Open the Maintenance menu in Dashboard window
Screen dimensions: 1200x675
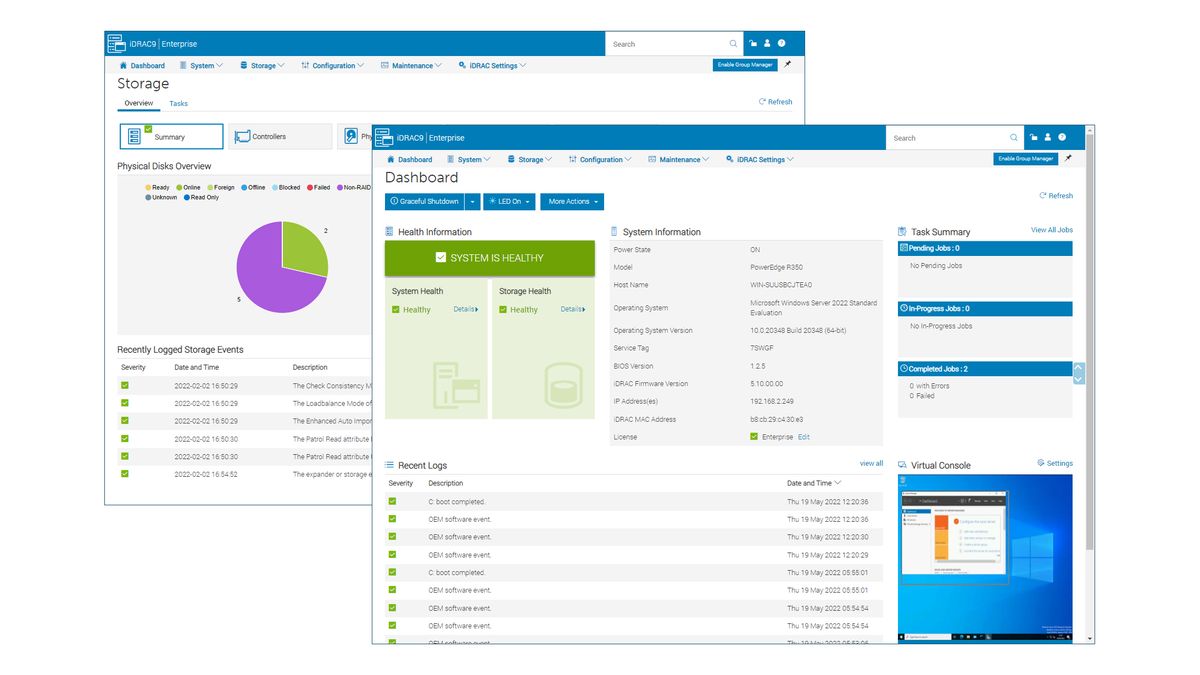tap(679, 160)
